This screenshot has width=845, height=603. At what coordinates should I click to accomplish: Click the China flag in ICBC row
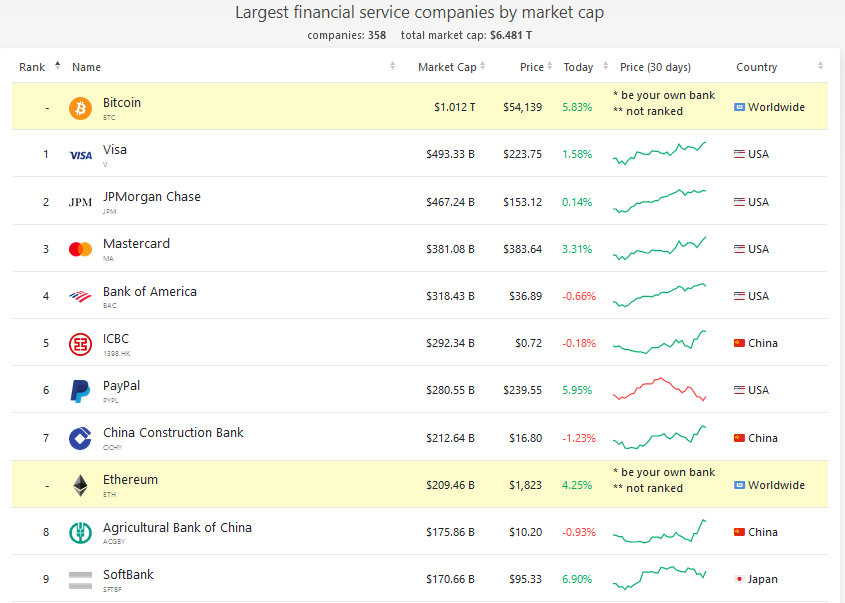click(x=739, y=343)
